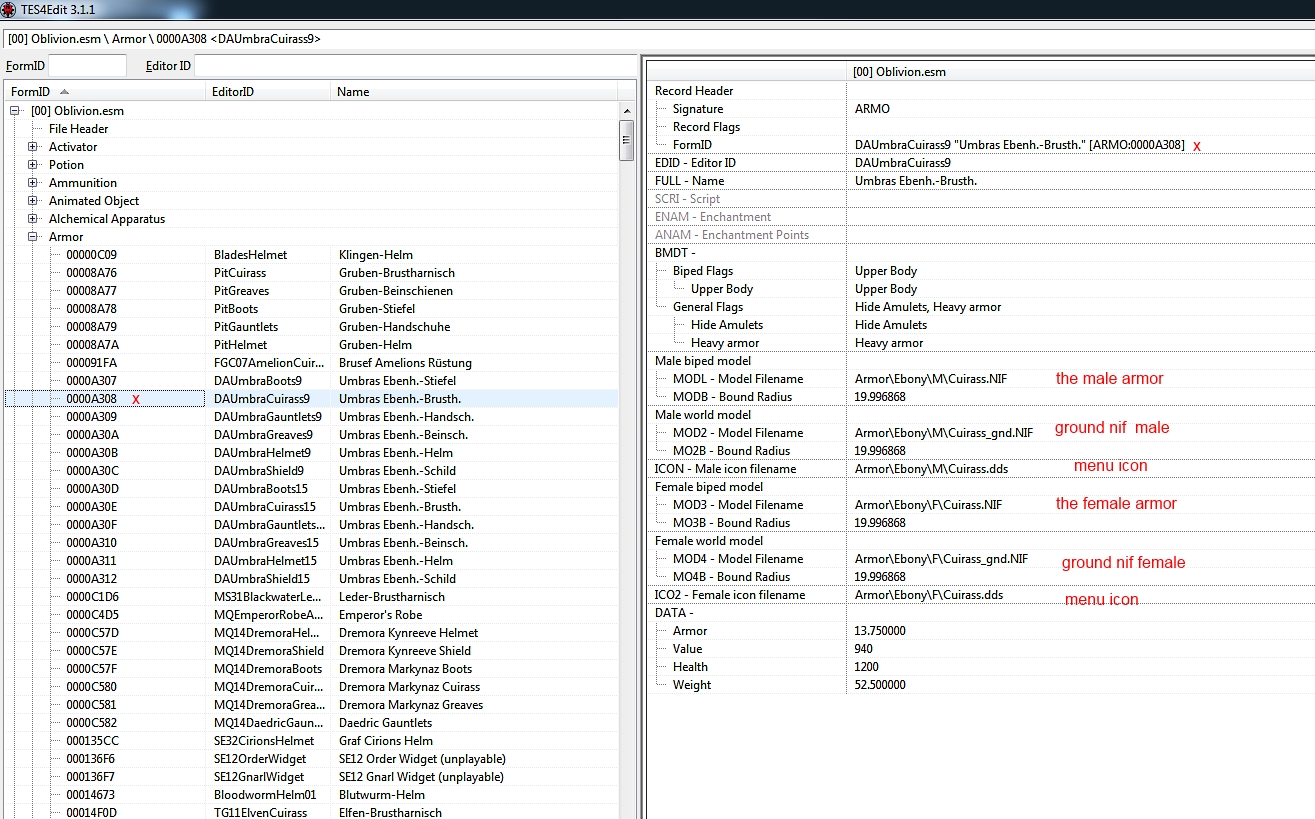Select the Record Flags row
This screenshot has width=1315, height=819.
[980, 127]
